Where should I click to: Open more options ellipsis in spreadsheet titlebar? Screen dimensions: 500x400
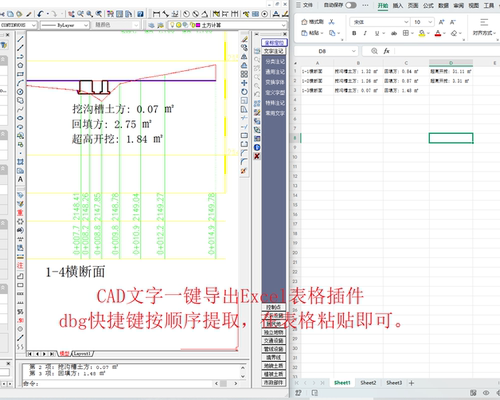click(x=365, y=5)
